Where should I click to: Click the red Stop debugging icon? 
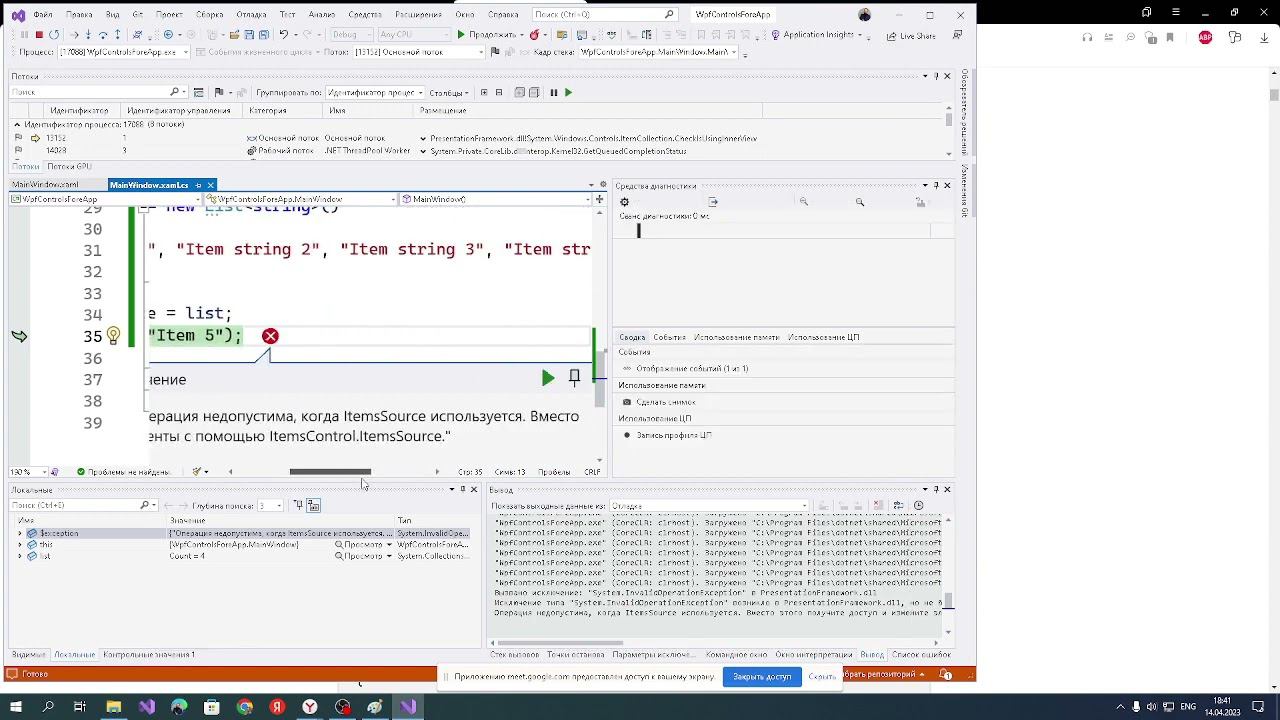pyautogui.click(x=39, y=35)
